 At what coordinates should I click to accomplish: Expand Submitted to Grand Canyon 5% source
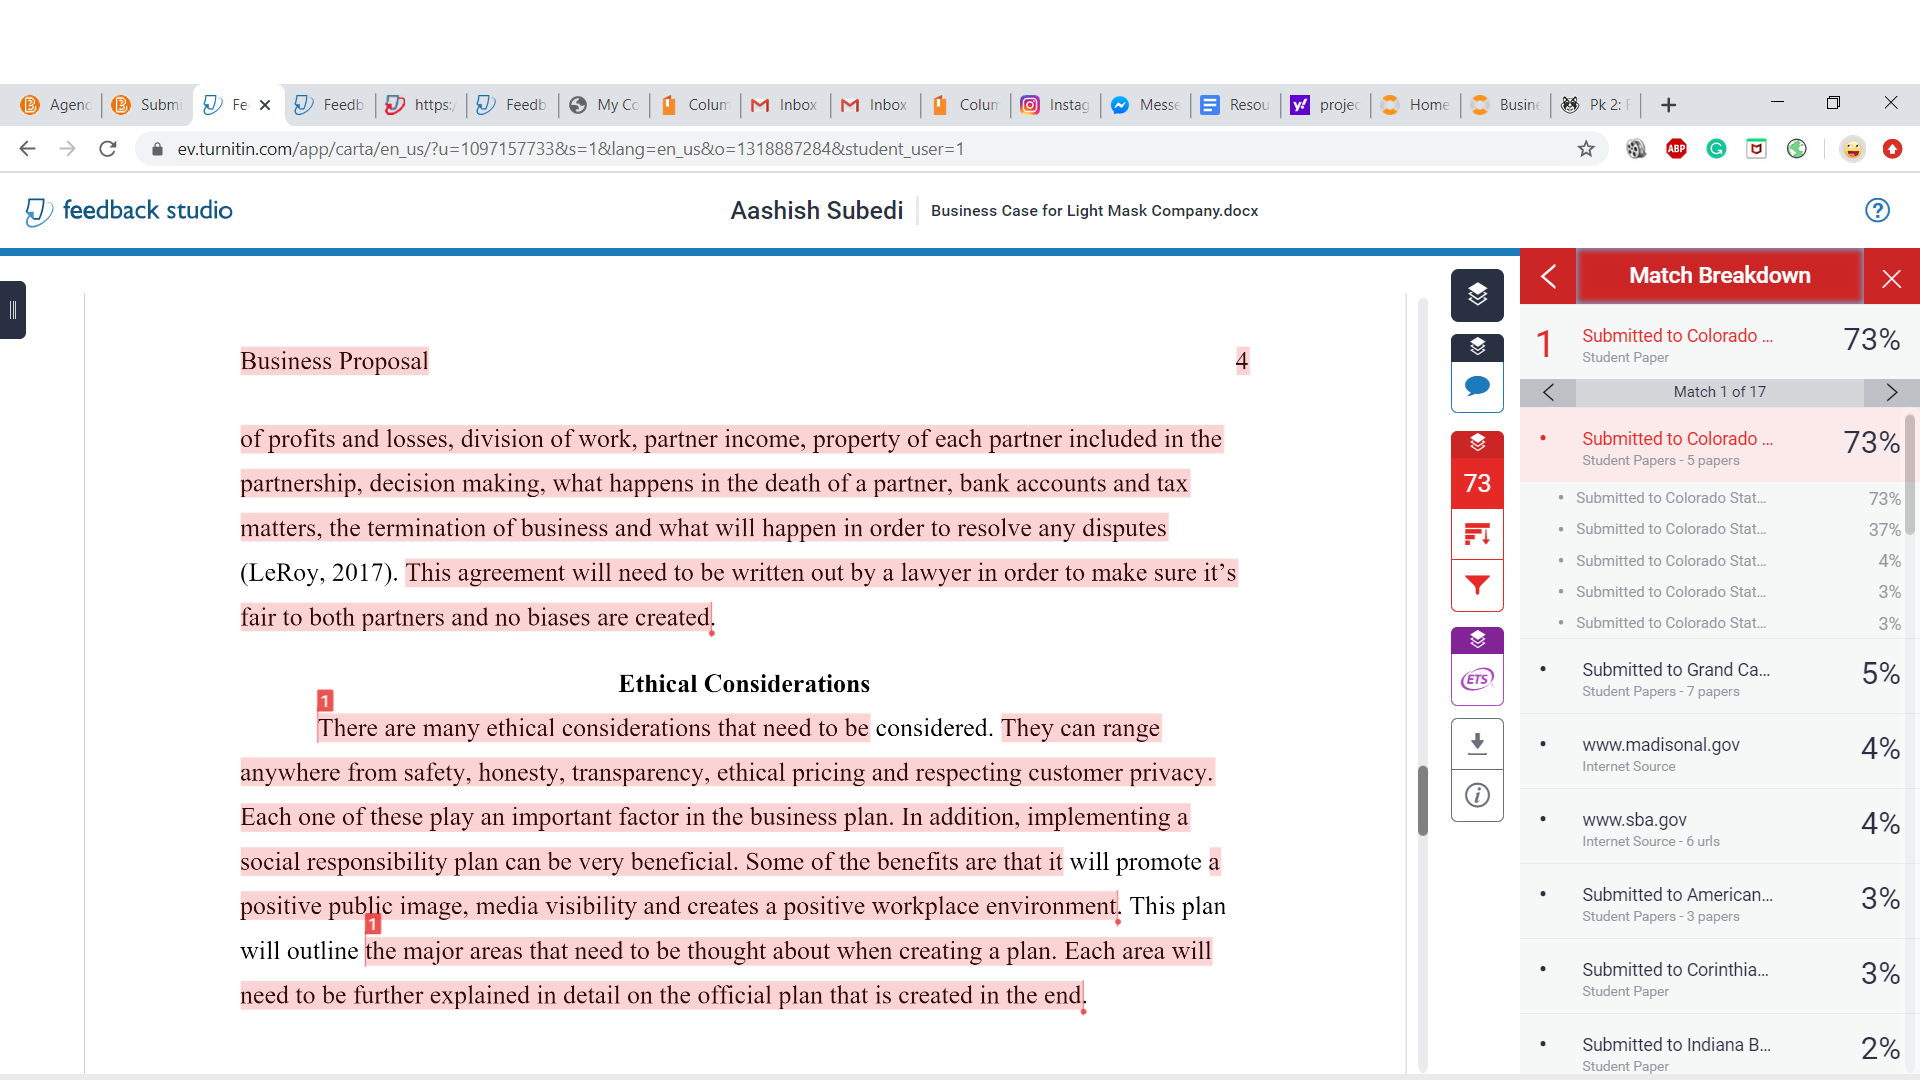click(1712, 677)
